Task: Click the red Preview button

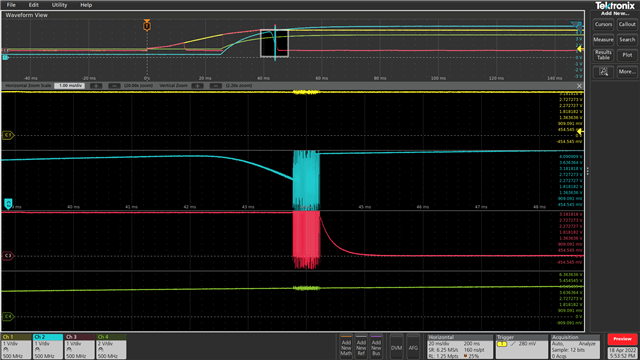Action: click(622, 339)
